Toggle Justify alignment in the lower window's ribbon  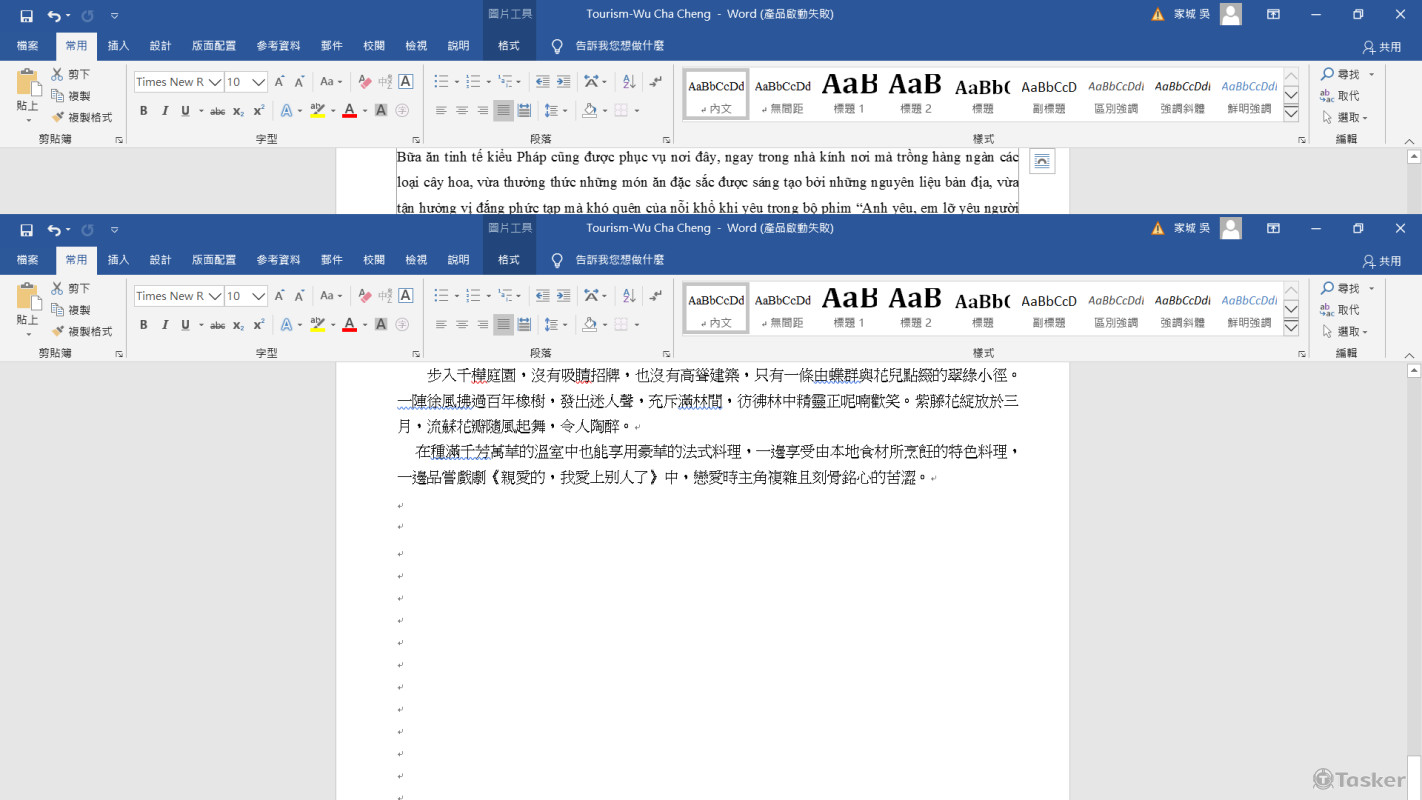[x=503, y=324]
